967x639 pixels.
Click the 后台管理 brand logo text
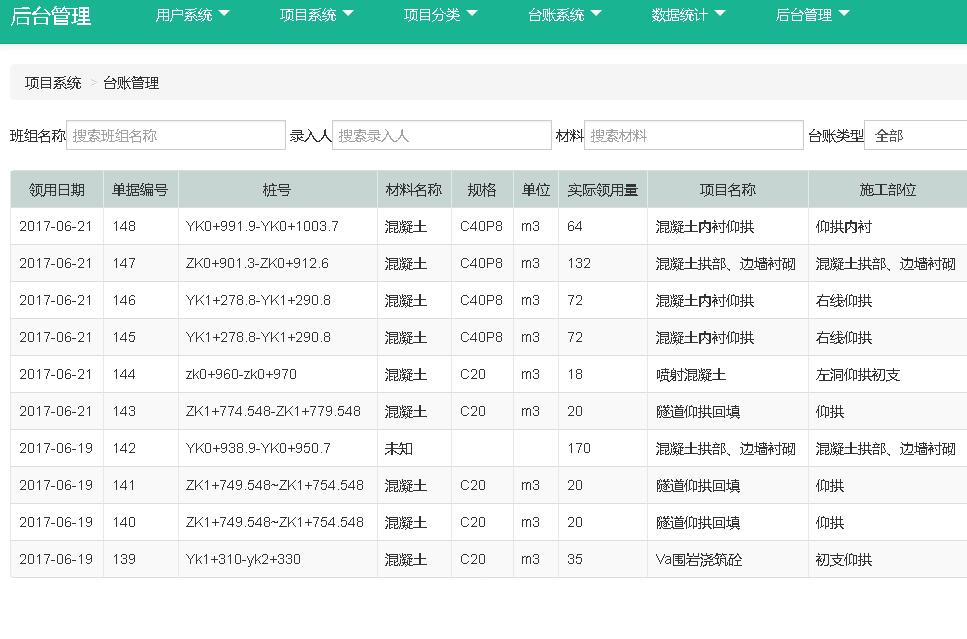point(51,16)
